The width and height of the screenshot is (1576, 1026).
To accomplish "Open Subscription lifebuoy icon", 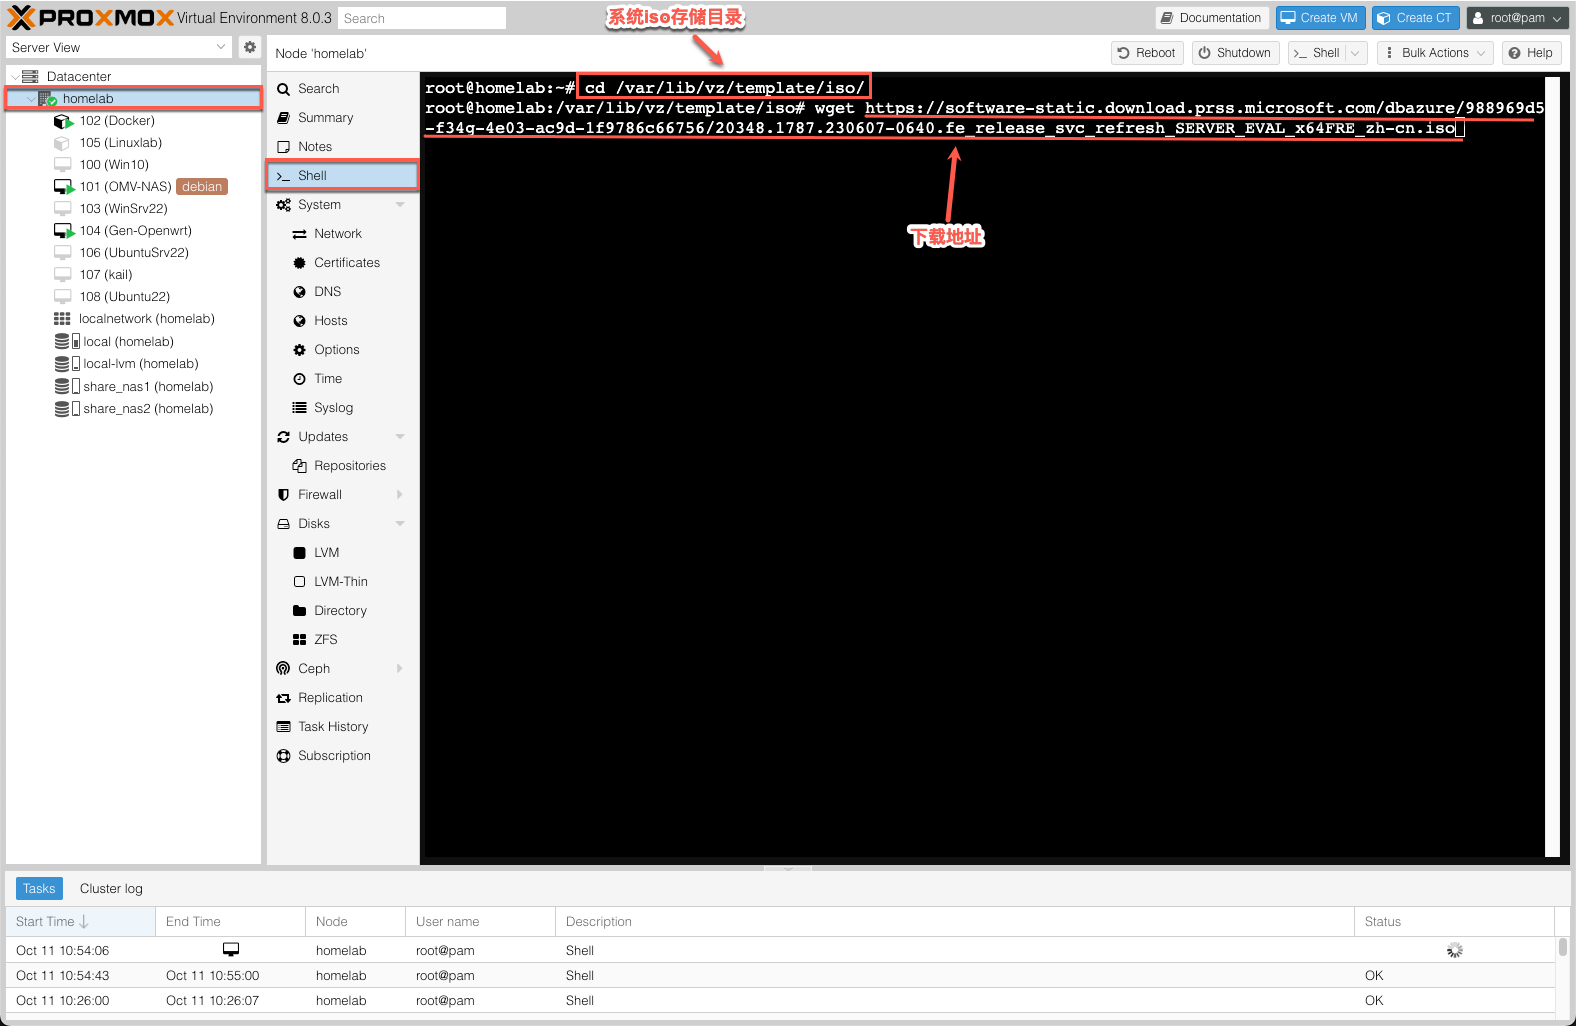I will (284, 756).
